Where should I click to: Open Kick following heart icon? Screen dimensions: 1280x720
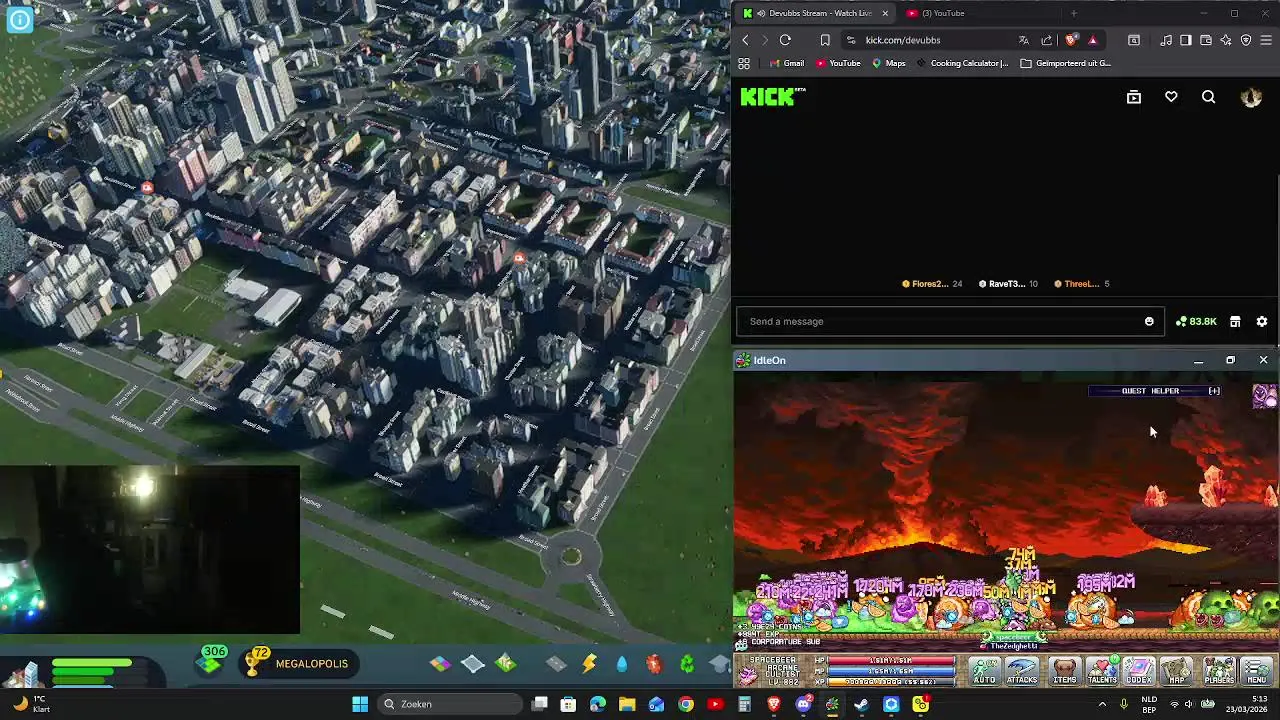1171,97
